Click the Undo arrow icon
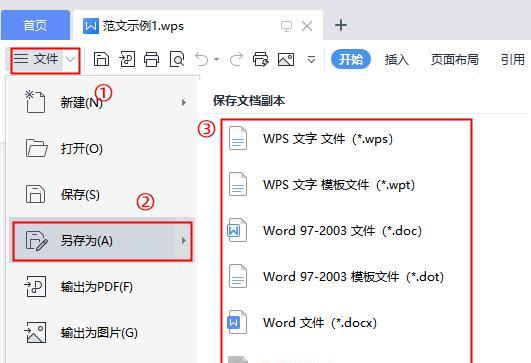 click(x=202, y=60)
